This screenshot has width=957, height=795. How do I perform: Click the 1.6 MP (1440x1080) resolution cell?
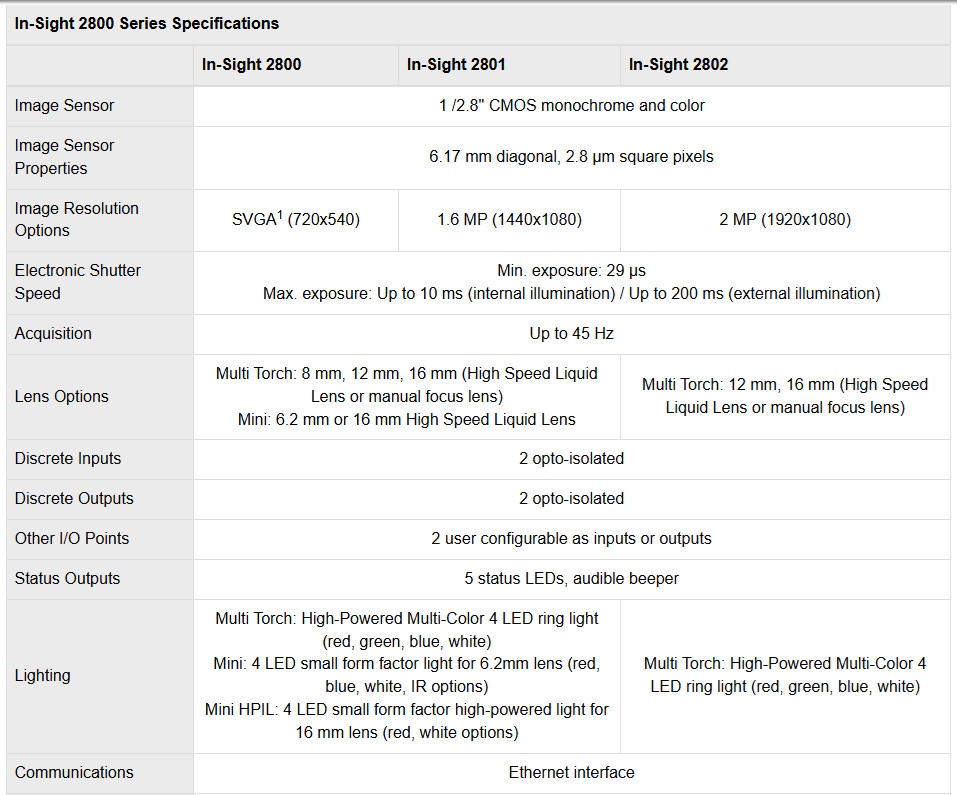tap(509, 220)
